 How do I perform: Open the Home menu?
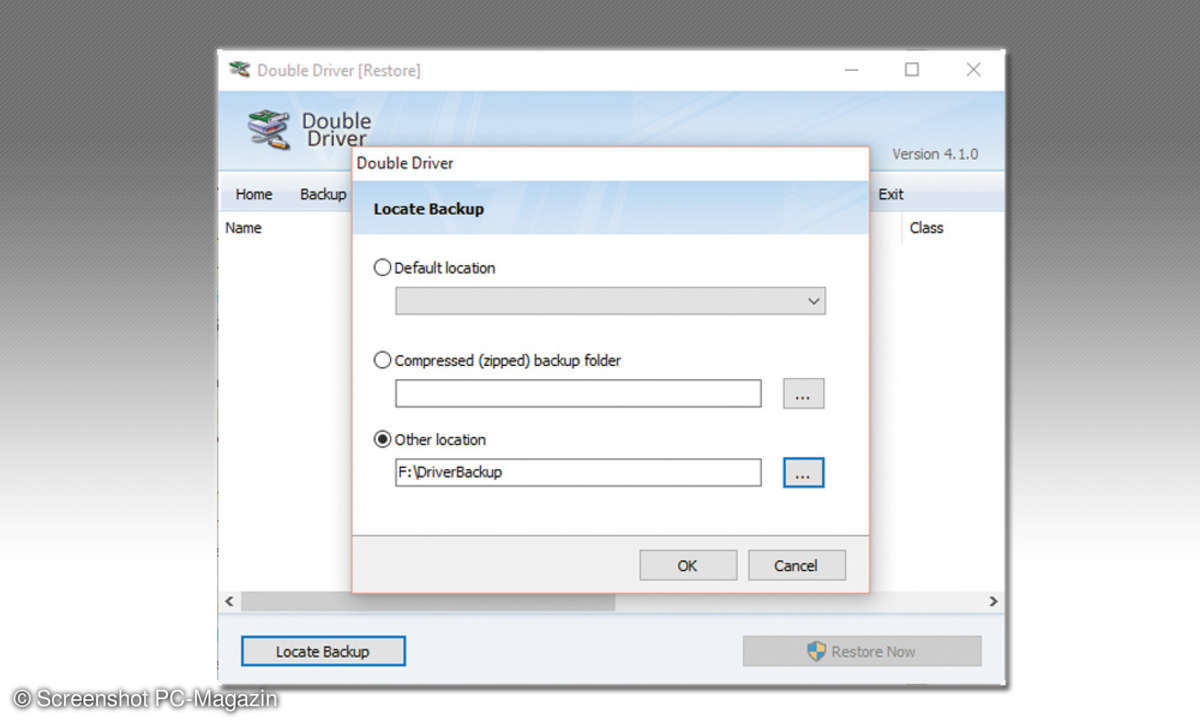[254, 194]
